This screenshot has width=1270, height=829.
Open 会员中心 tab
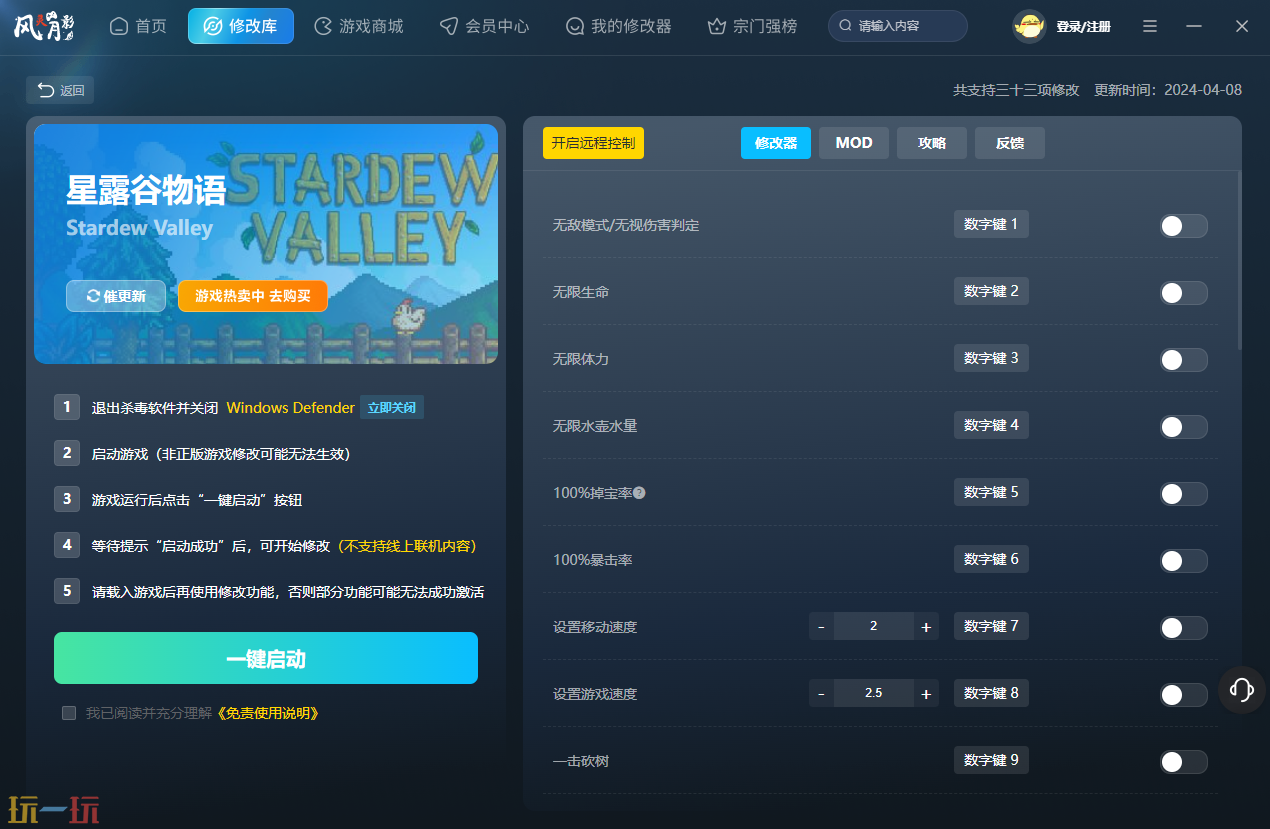click(x=485, y=26)
